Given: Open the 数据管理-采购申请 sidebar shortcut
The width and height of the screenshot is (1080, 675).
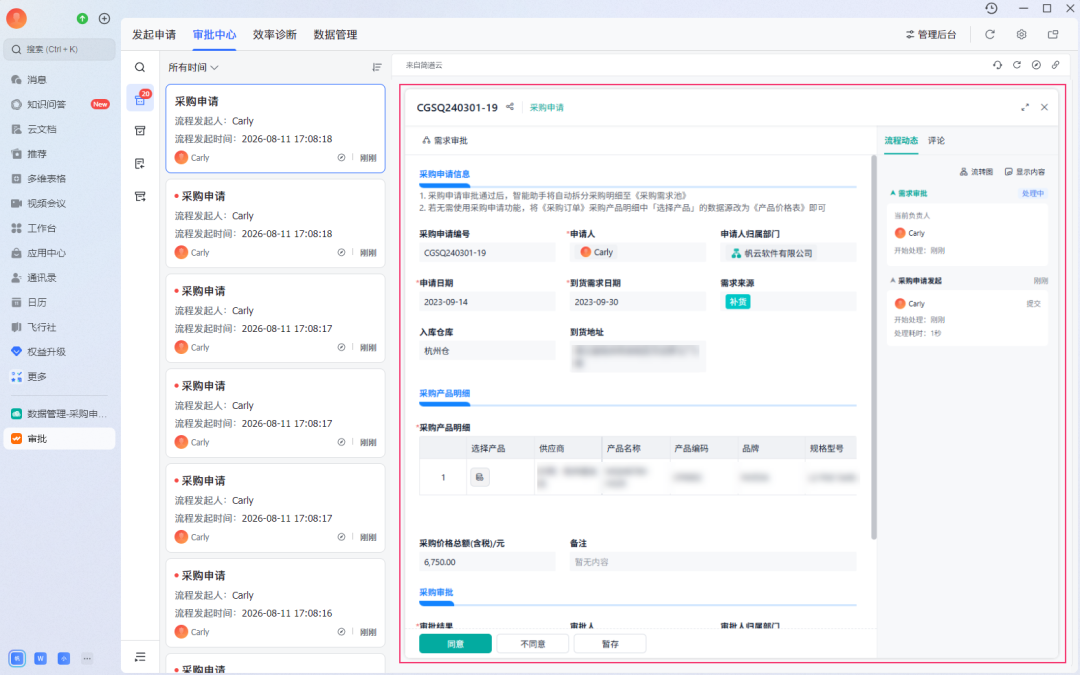Looking at the screenshot, I should 59,414.
